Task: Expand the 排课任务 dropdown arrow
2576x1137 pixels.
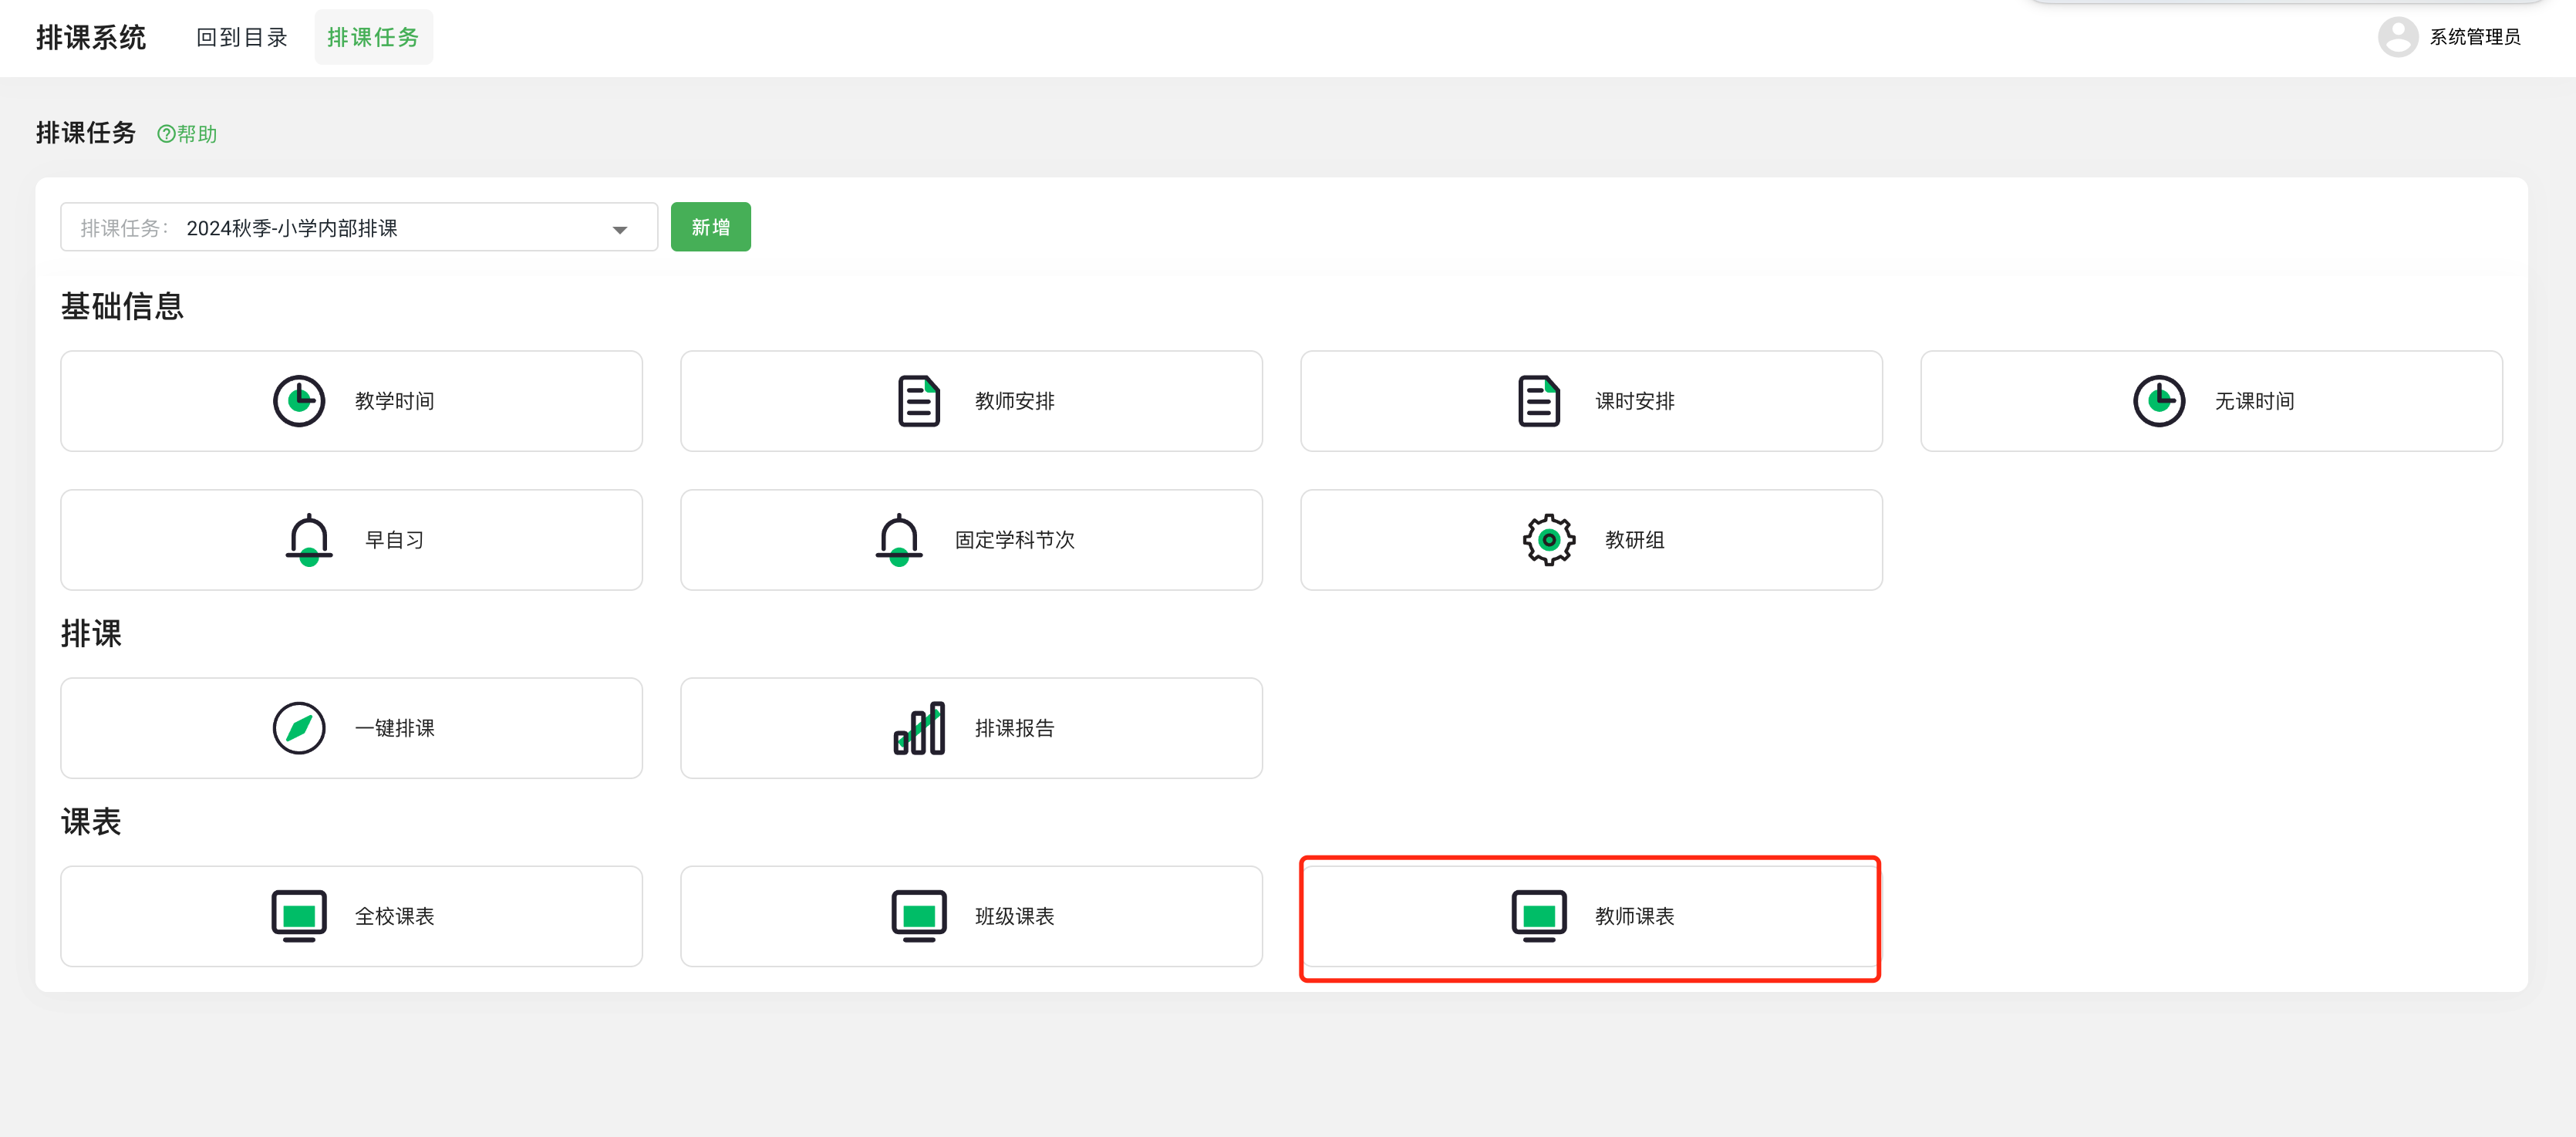Action: click(620, 230)
